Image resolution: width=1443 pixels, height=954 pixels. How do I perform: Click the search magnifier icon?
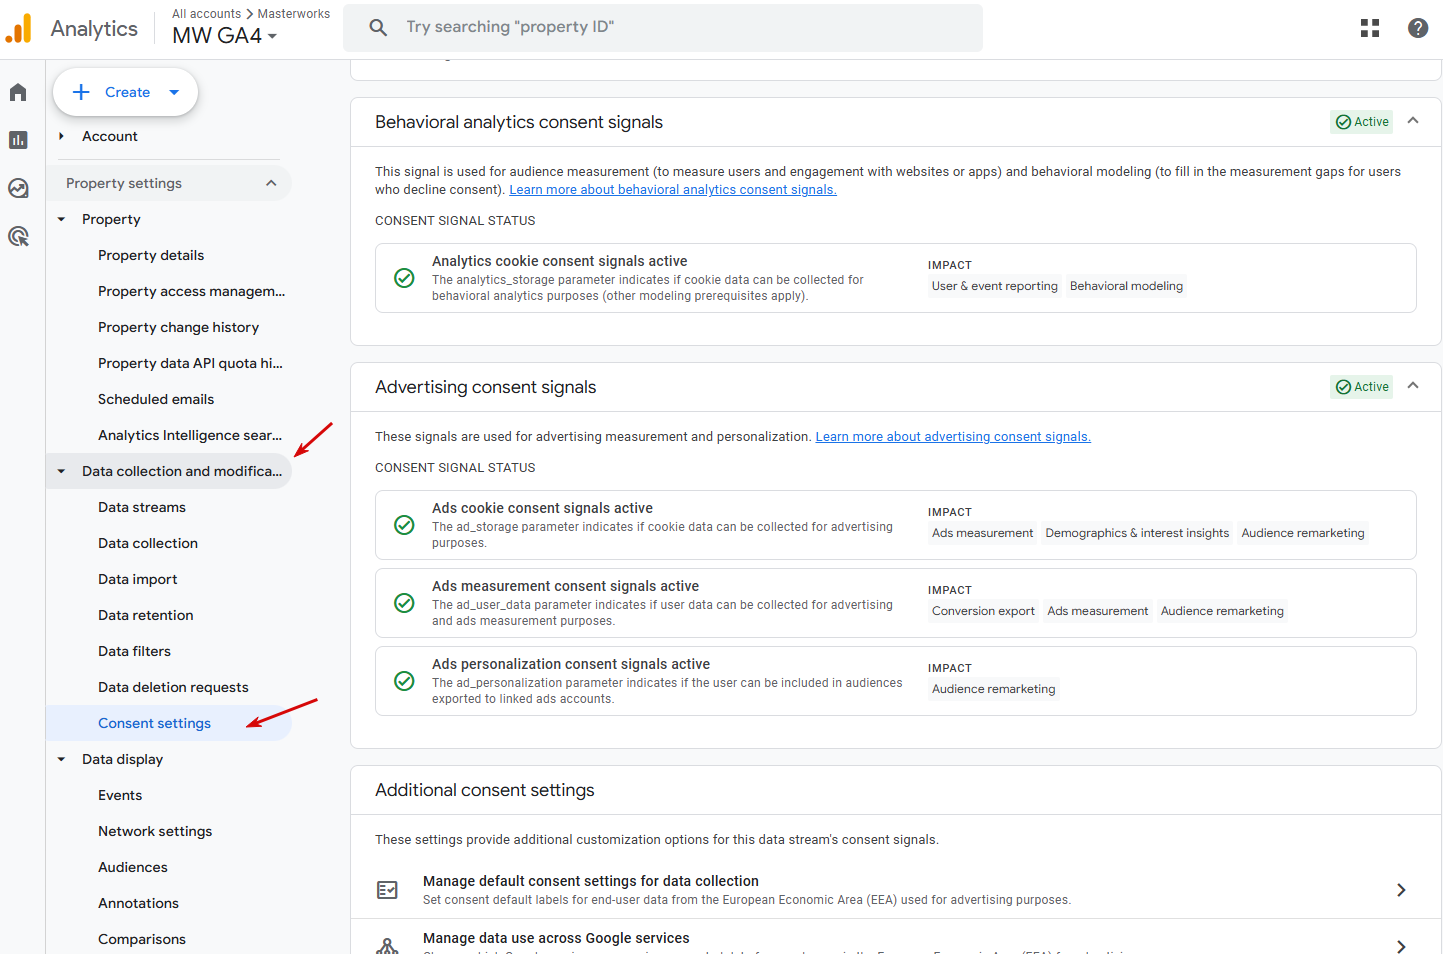click(x=378, y=27)
